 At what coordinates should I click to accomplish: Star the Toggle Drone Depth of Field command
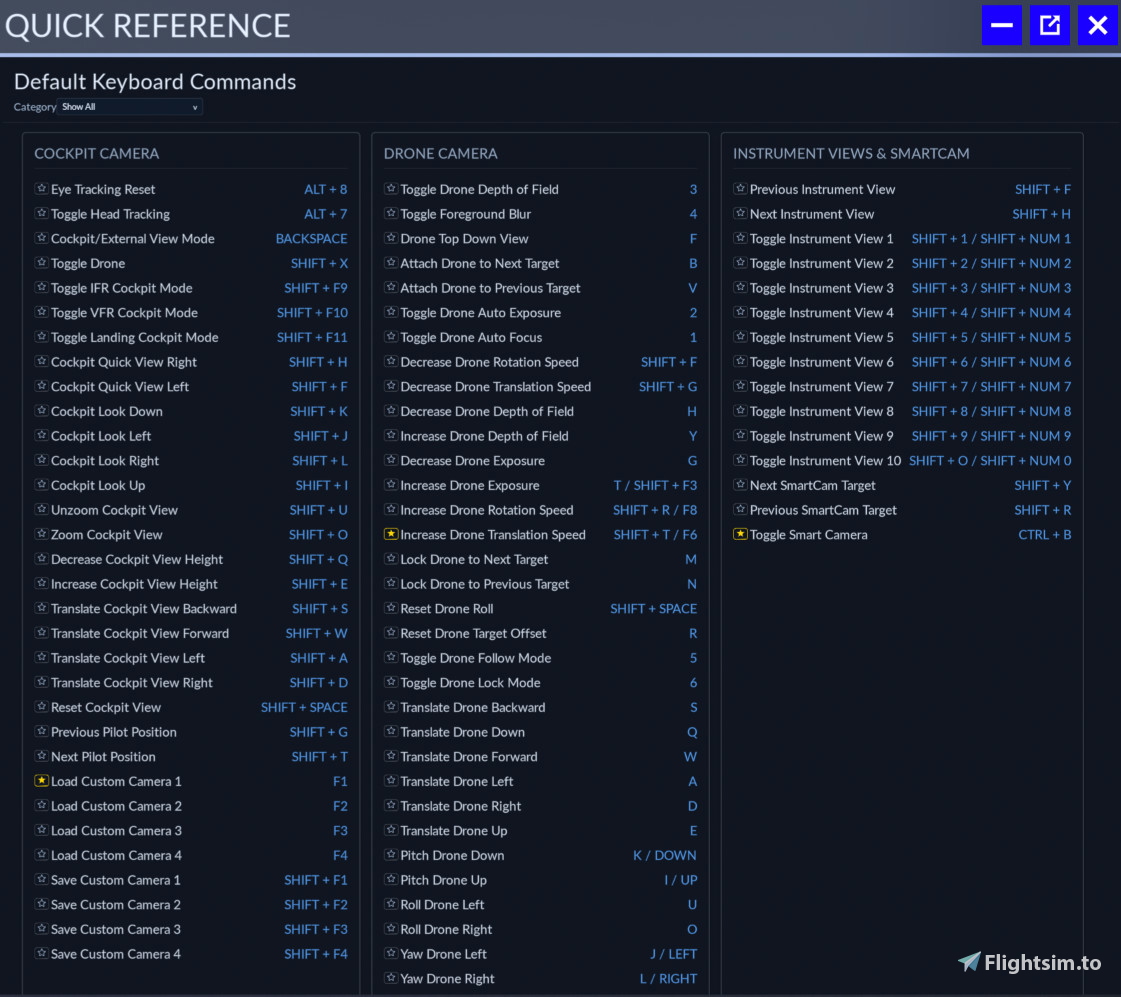pyautogui.click(x=391, y=189)
